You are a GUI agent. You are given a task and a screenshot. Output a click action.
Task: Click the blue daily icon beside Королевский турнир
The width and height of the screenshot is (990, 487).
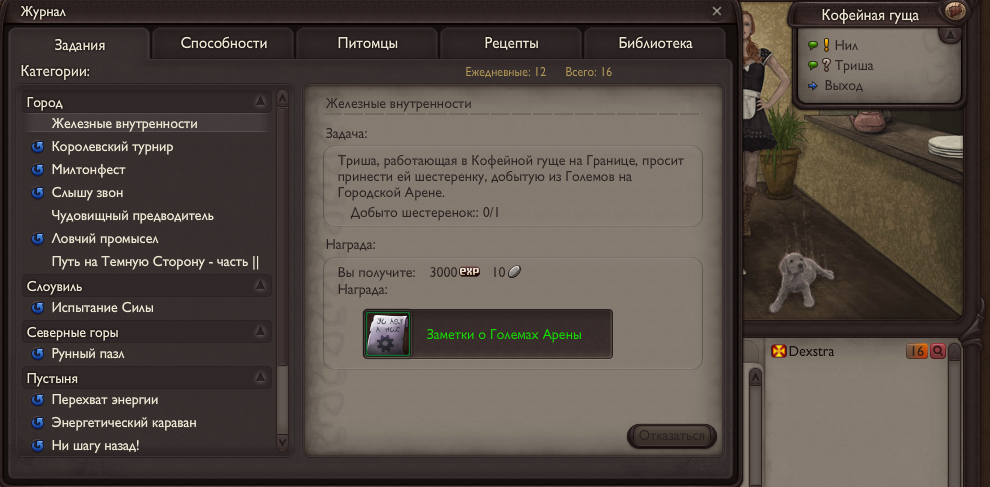click(x=37, y=147)
